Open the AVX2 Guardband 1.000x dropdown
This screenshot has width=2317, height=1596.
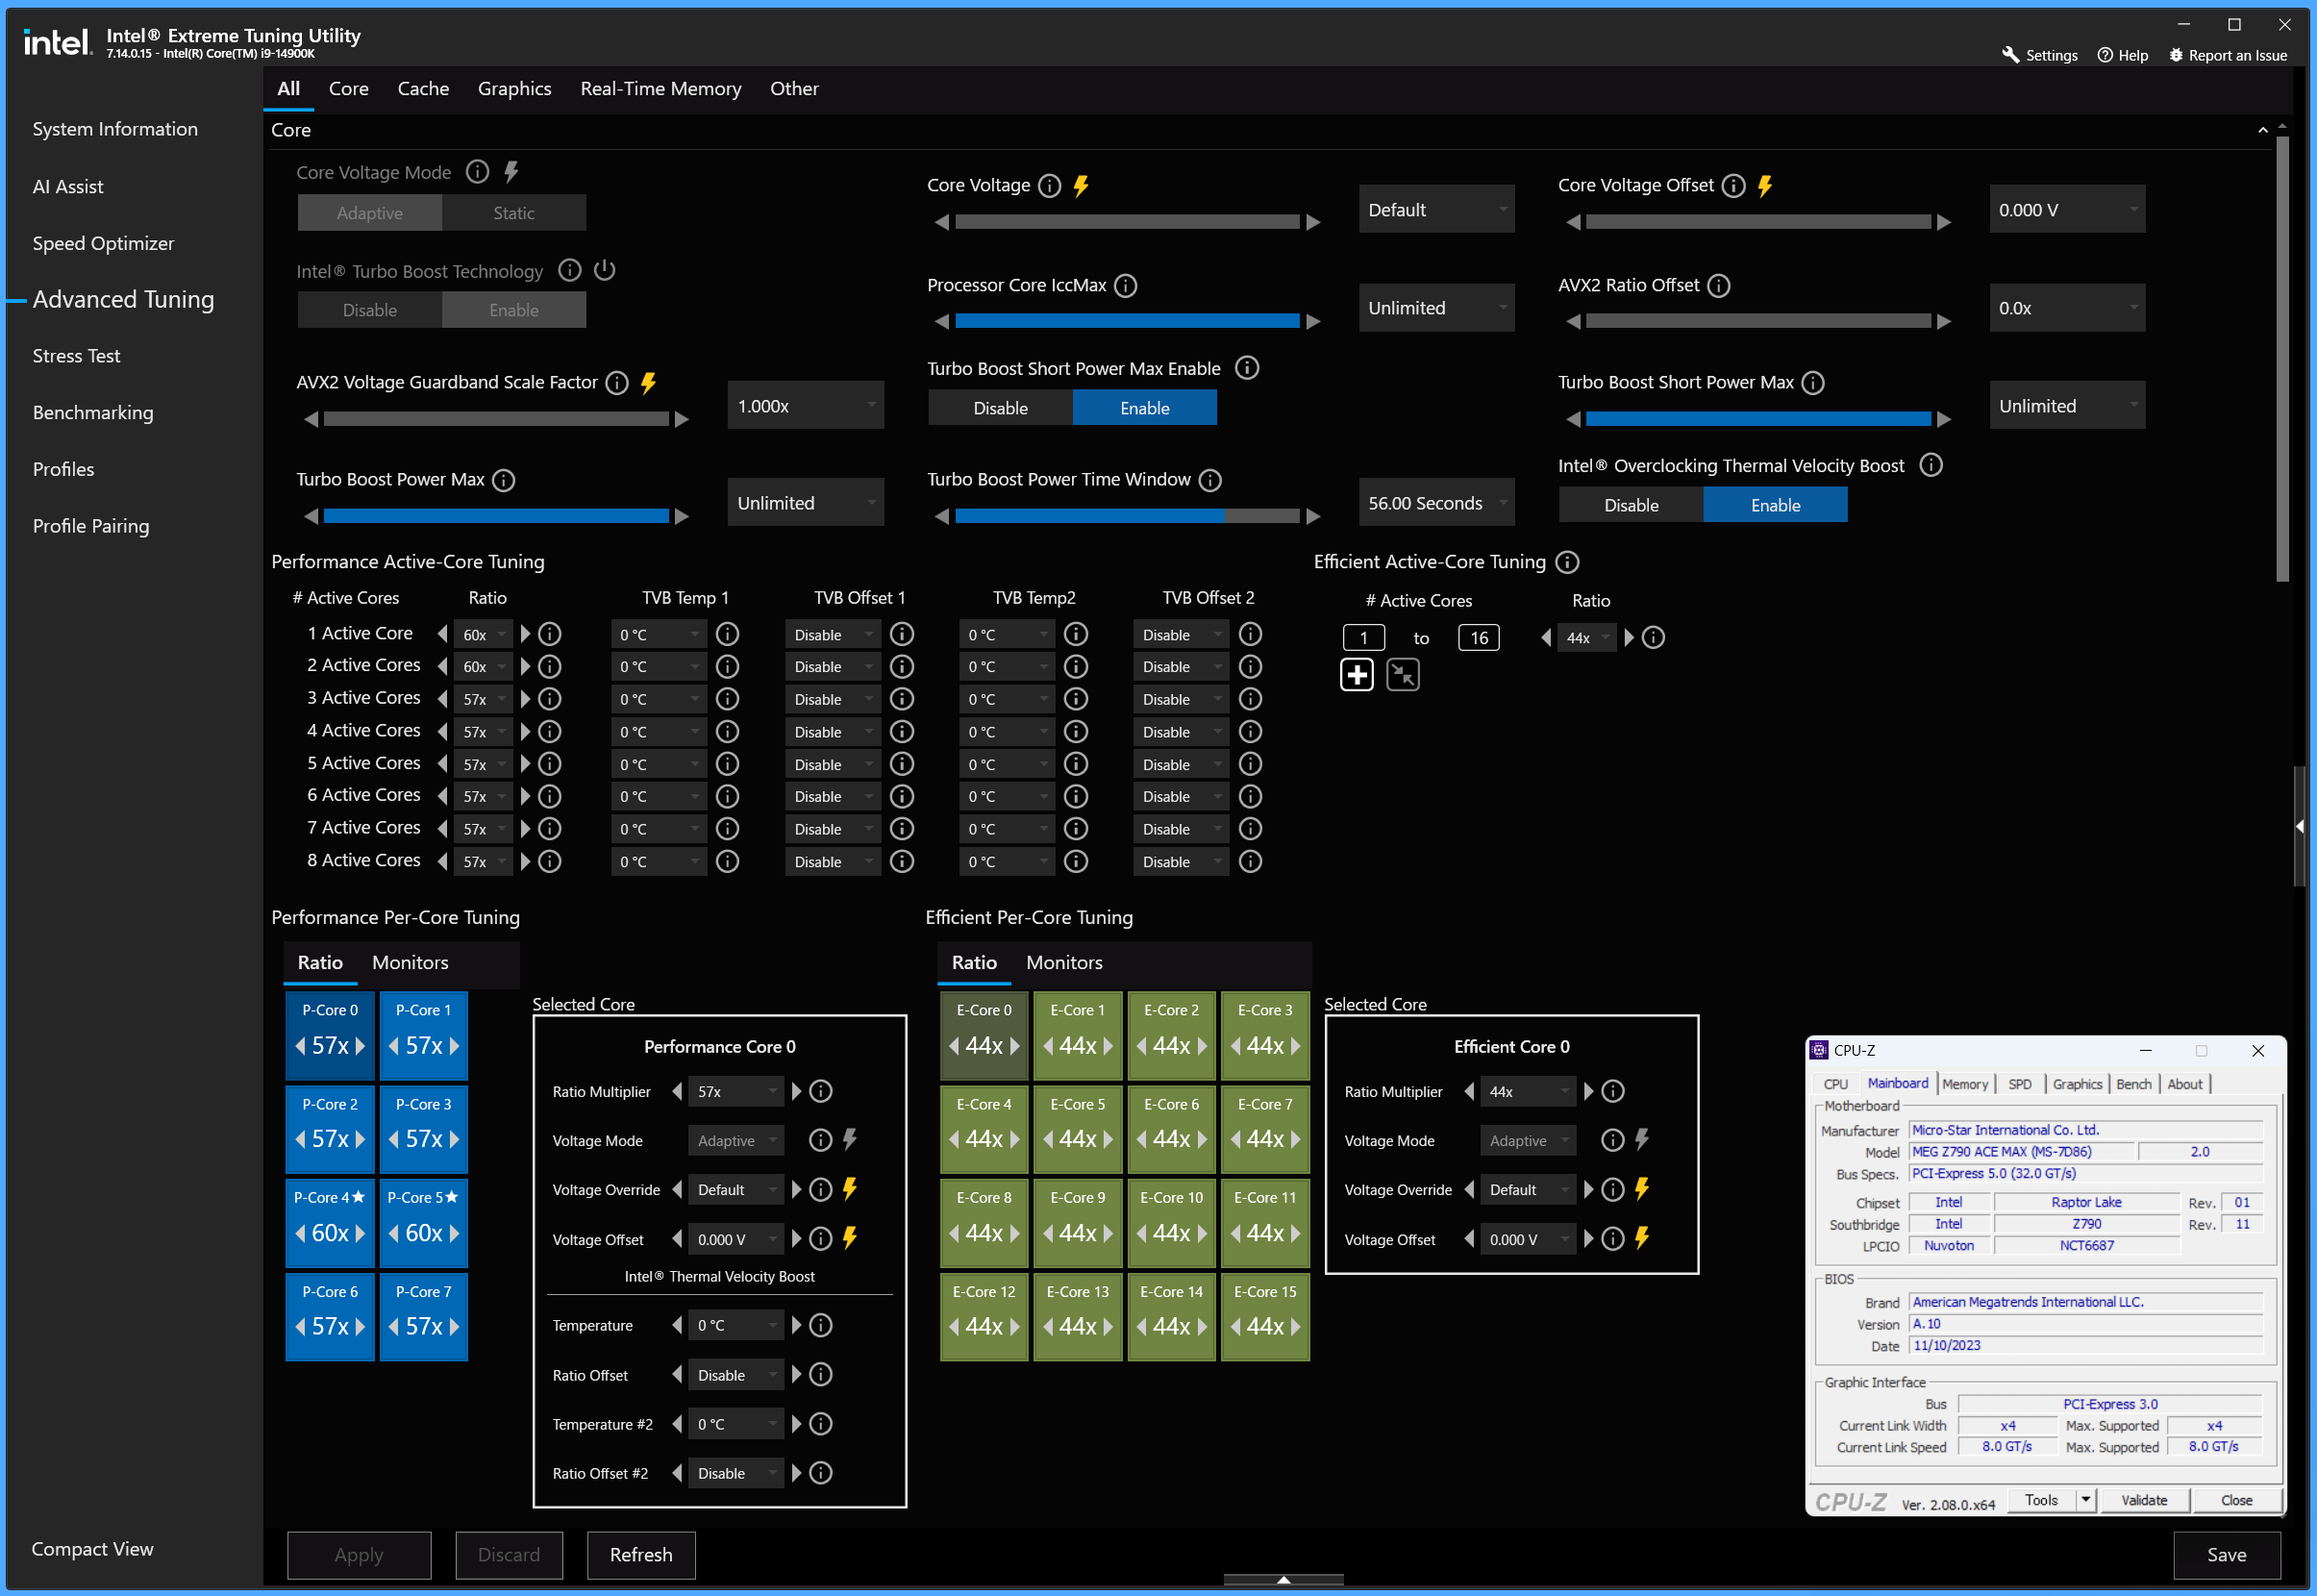(805, 405)
